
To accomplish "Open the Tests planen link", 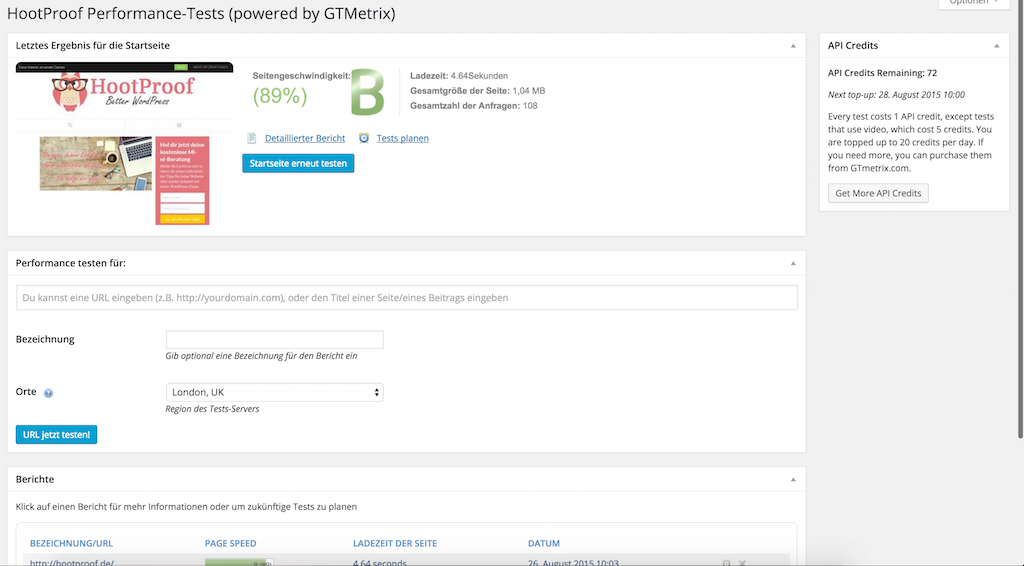I will click(x=402, y=138).
